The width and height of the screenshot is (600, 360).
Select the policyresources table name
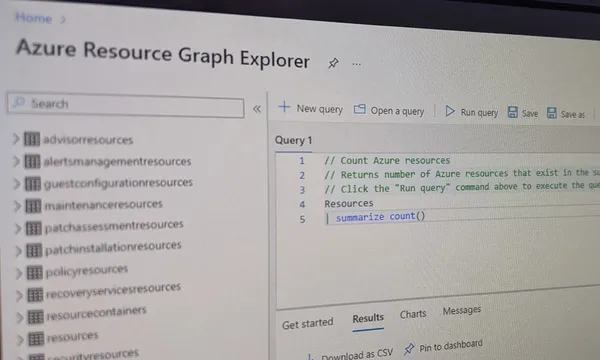[87, 271]
